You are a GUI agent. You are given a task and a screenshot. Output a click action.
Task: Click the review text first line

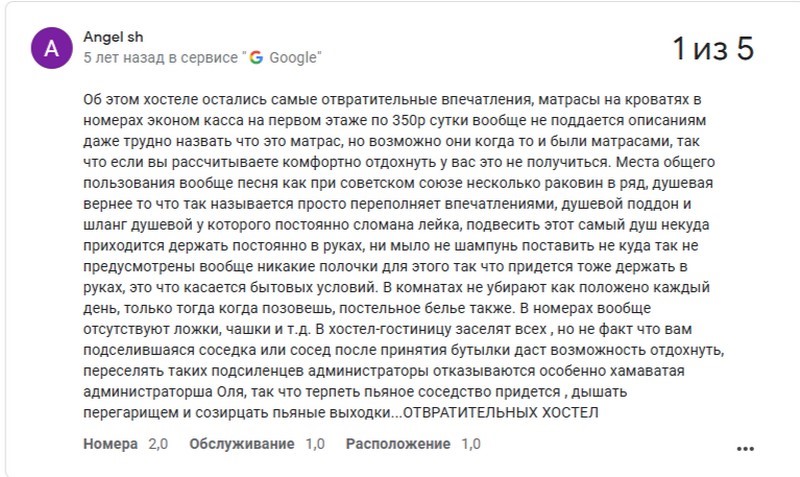coord(392,99)
